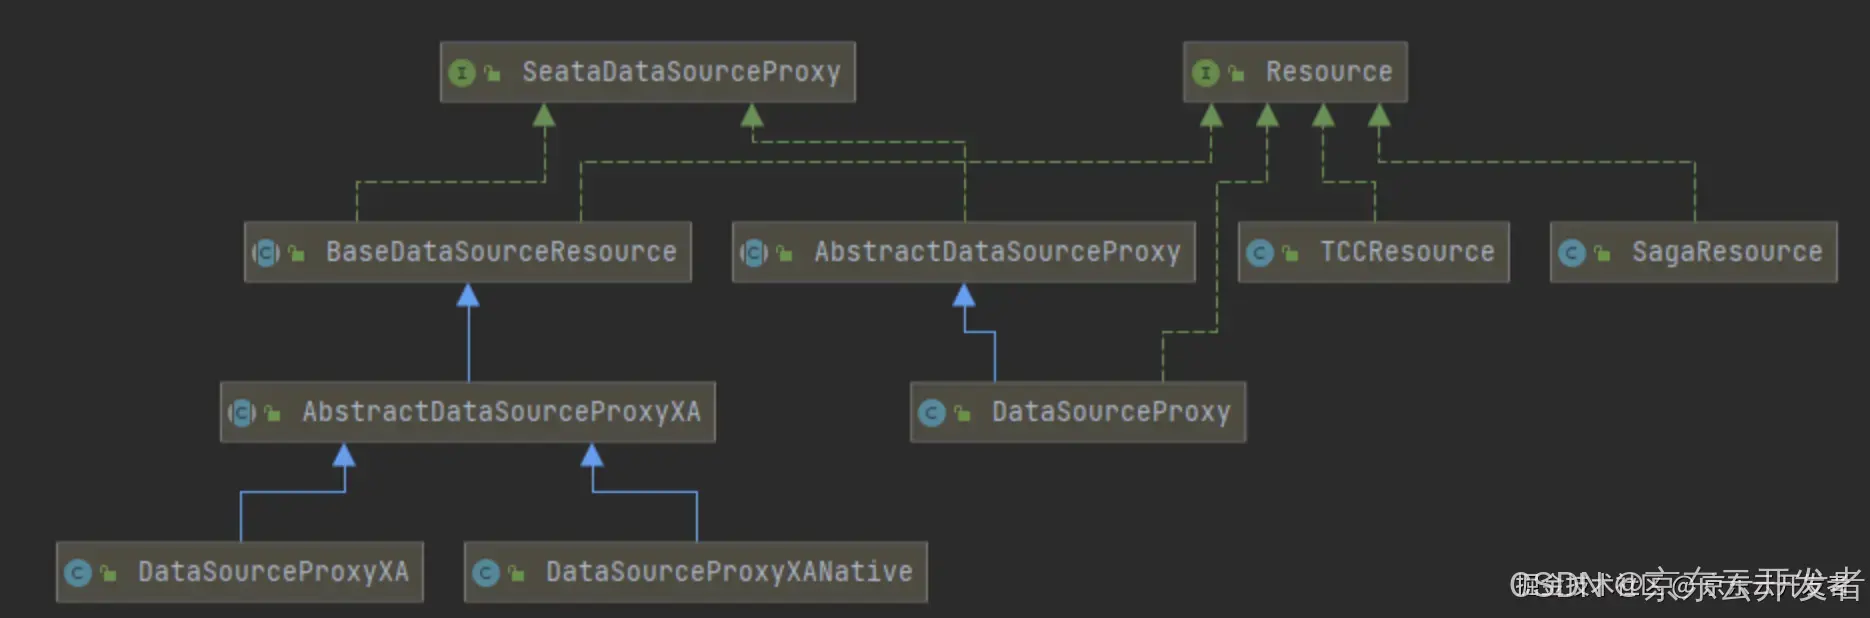This screenshot has height=618, width=1870.
Task: Click the green interface icon on Resource
Action: [1206, 73]
